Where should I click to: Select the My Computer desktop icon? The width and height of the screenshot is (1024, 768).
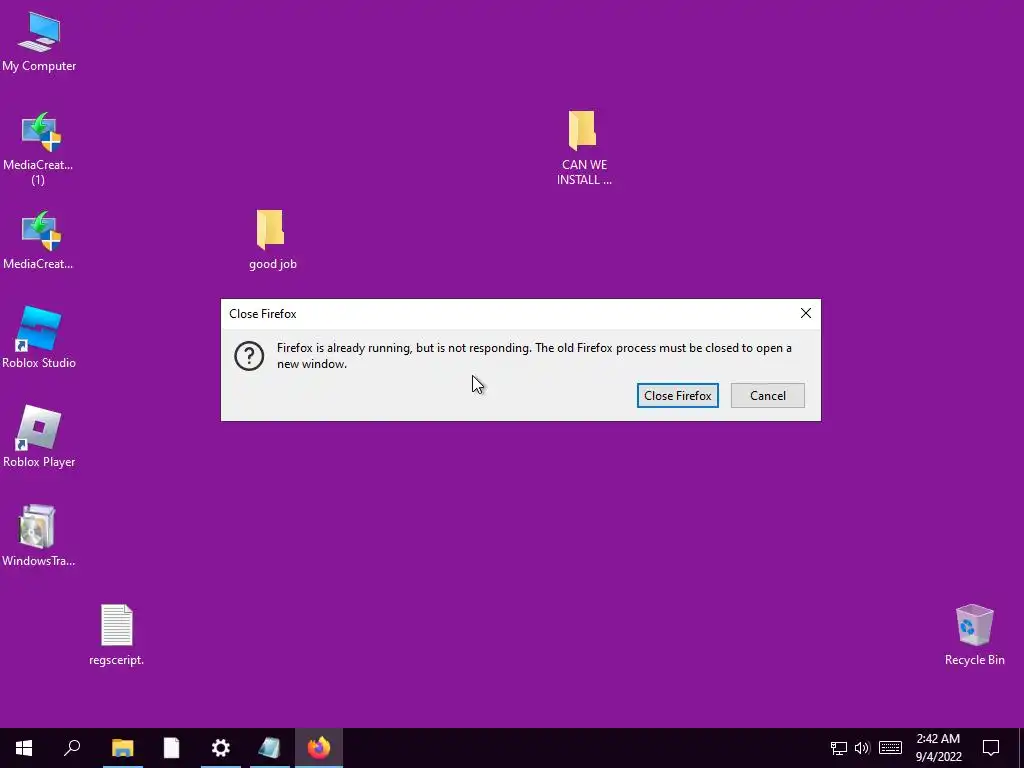(x=39, y=41)
